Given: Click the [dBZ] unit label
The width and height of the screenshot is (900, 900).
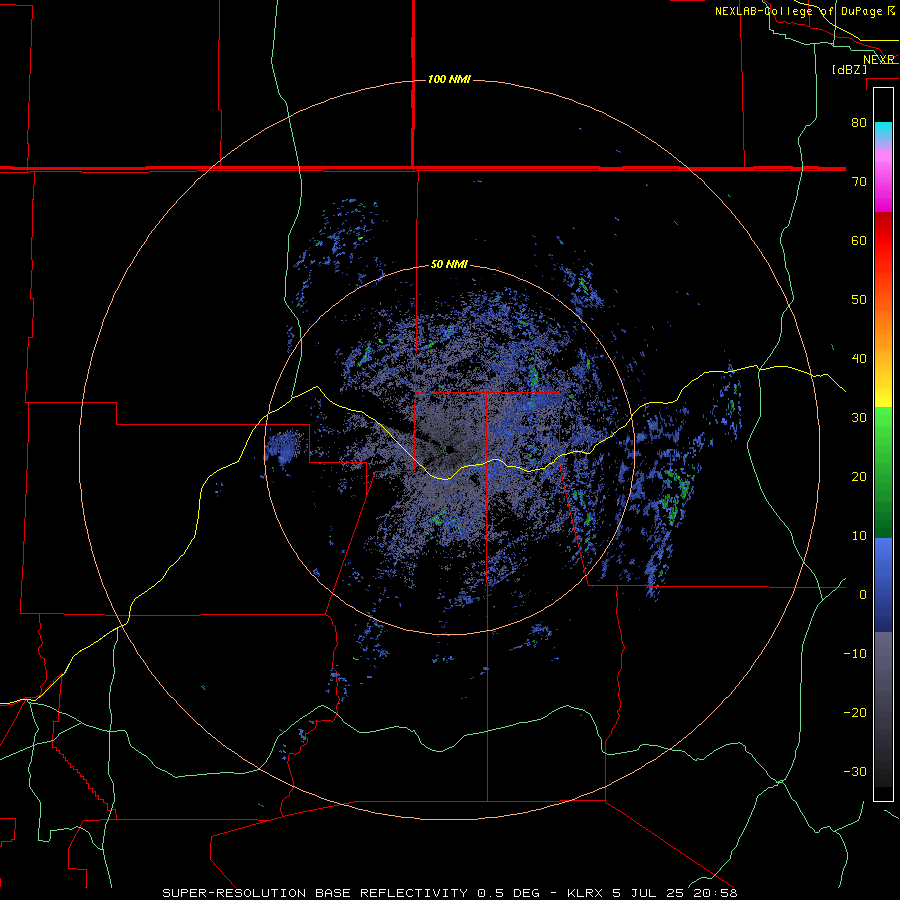Looking at the screenshot, I should point(849,69).
